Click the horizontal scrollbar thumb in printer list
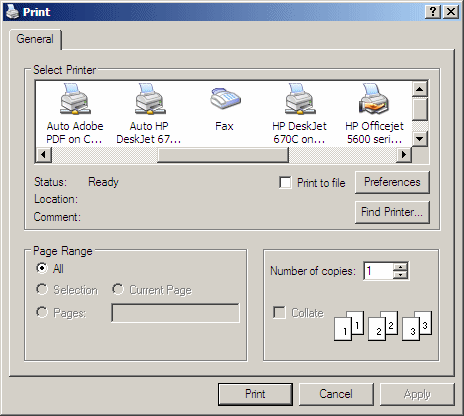The height and width of the screenshot is (416, 464). (x=223, y=155)
